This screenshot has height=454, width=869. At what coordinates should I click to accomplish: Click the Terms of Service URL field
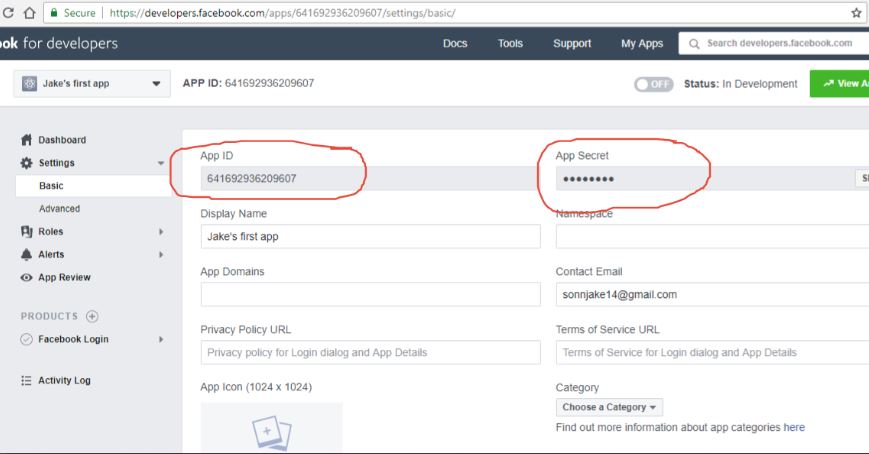(712, 353)
